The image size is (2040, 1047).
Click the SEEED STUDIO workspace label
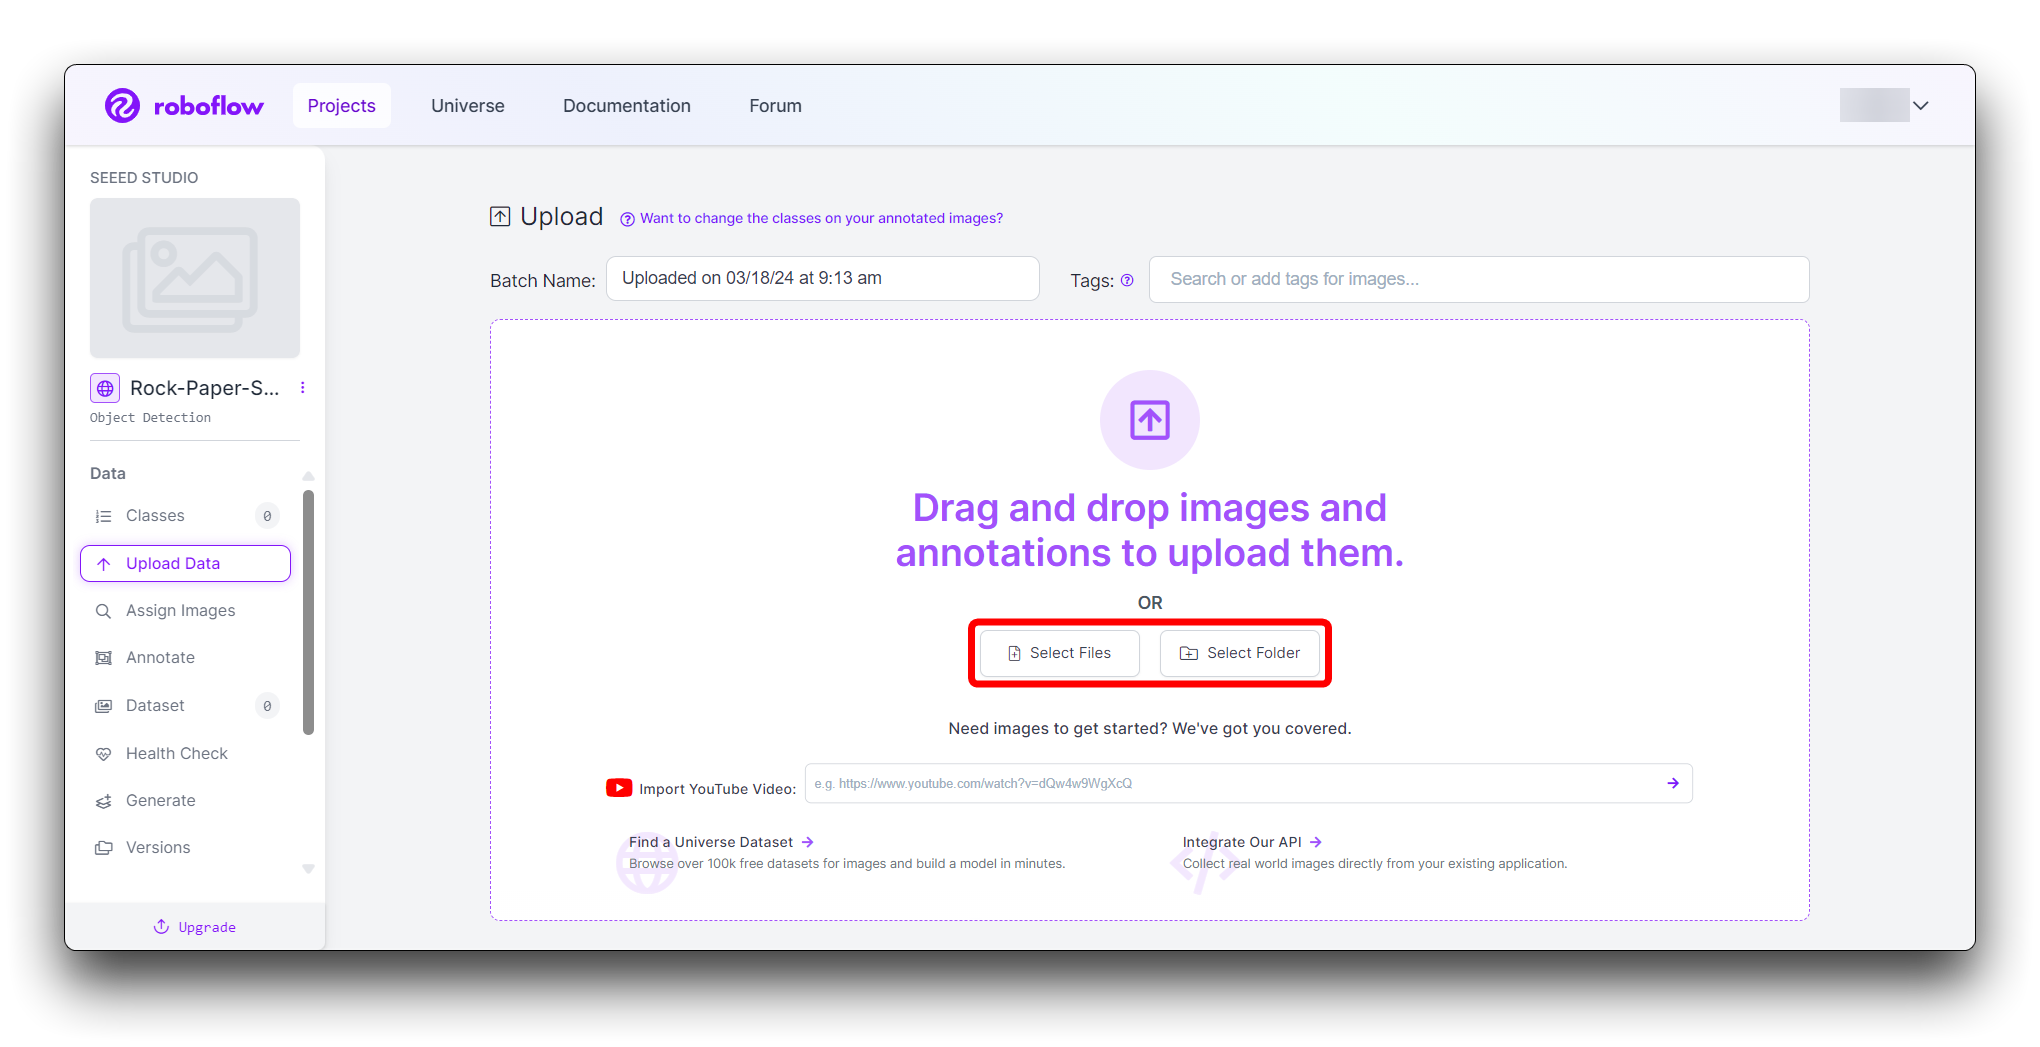pyautogui.click(x=144, y=177)
